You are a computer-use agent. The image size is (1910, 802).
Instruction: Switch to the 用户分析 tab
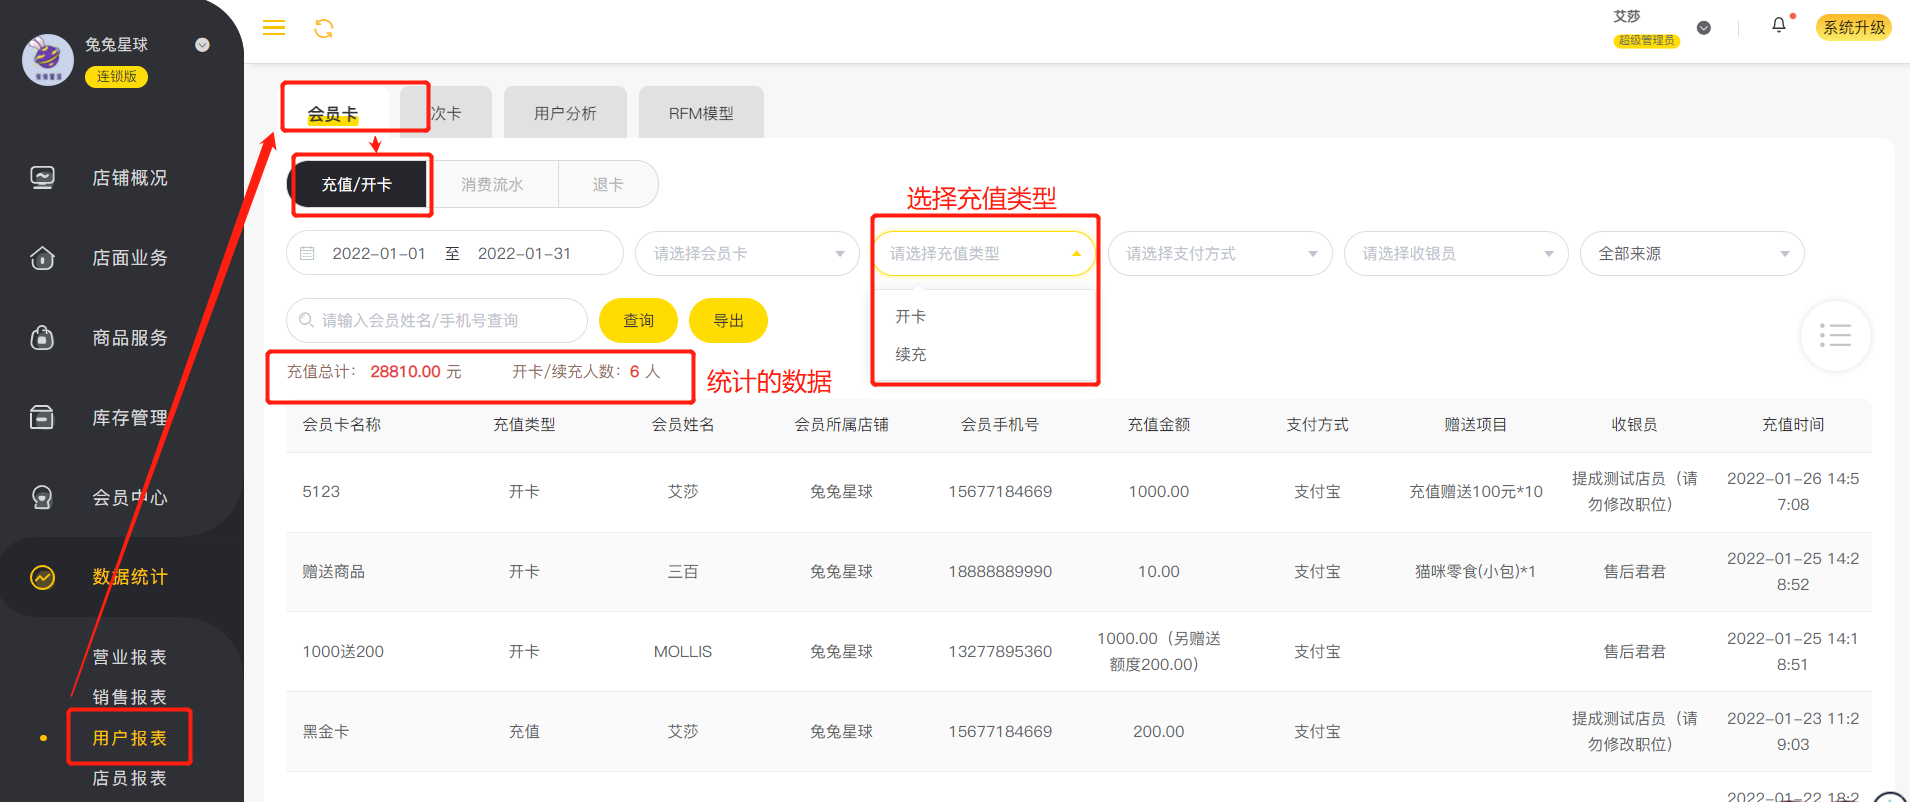(565, 113)
